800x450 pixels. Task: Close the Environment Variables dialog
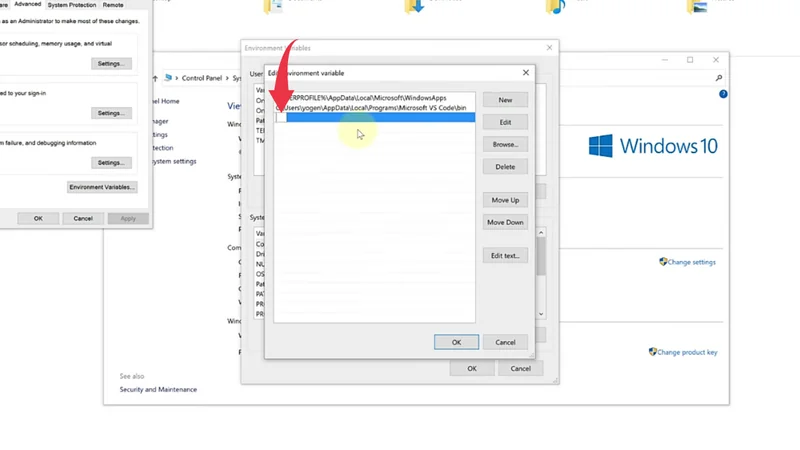(x=549, y=47)
